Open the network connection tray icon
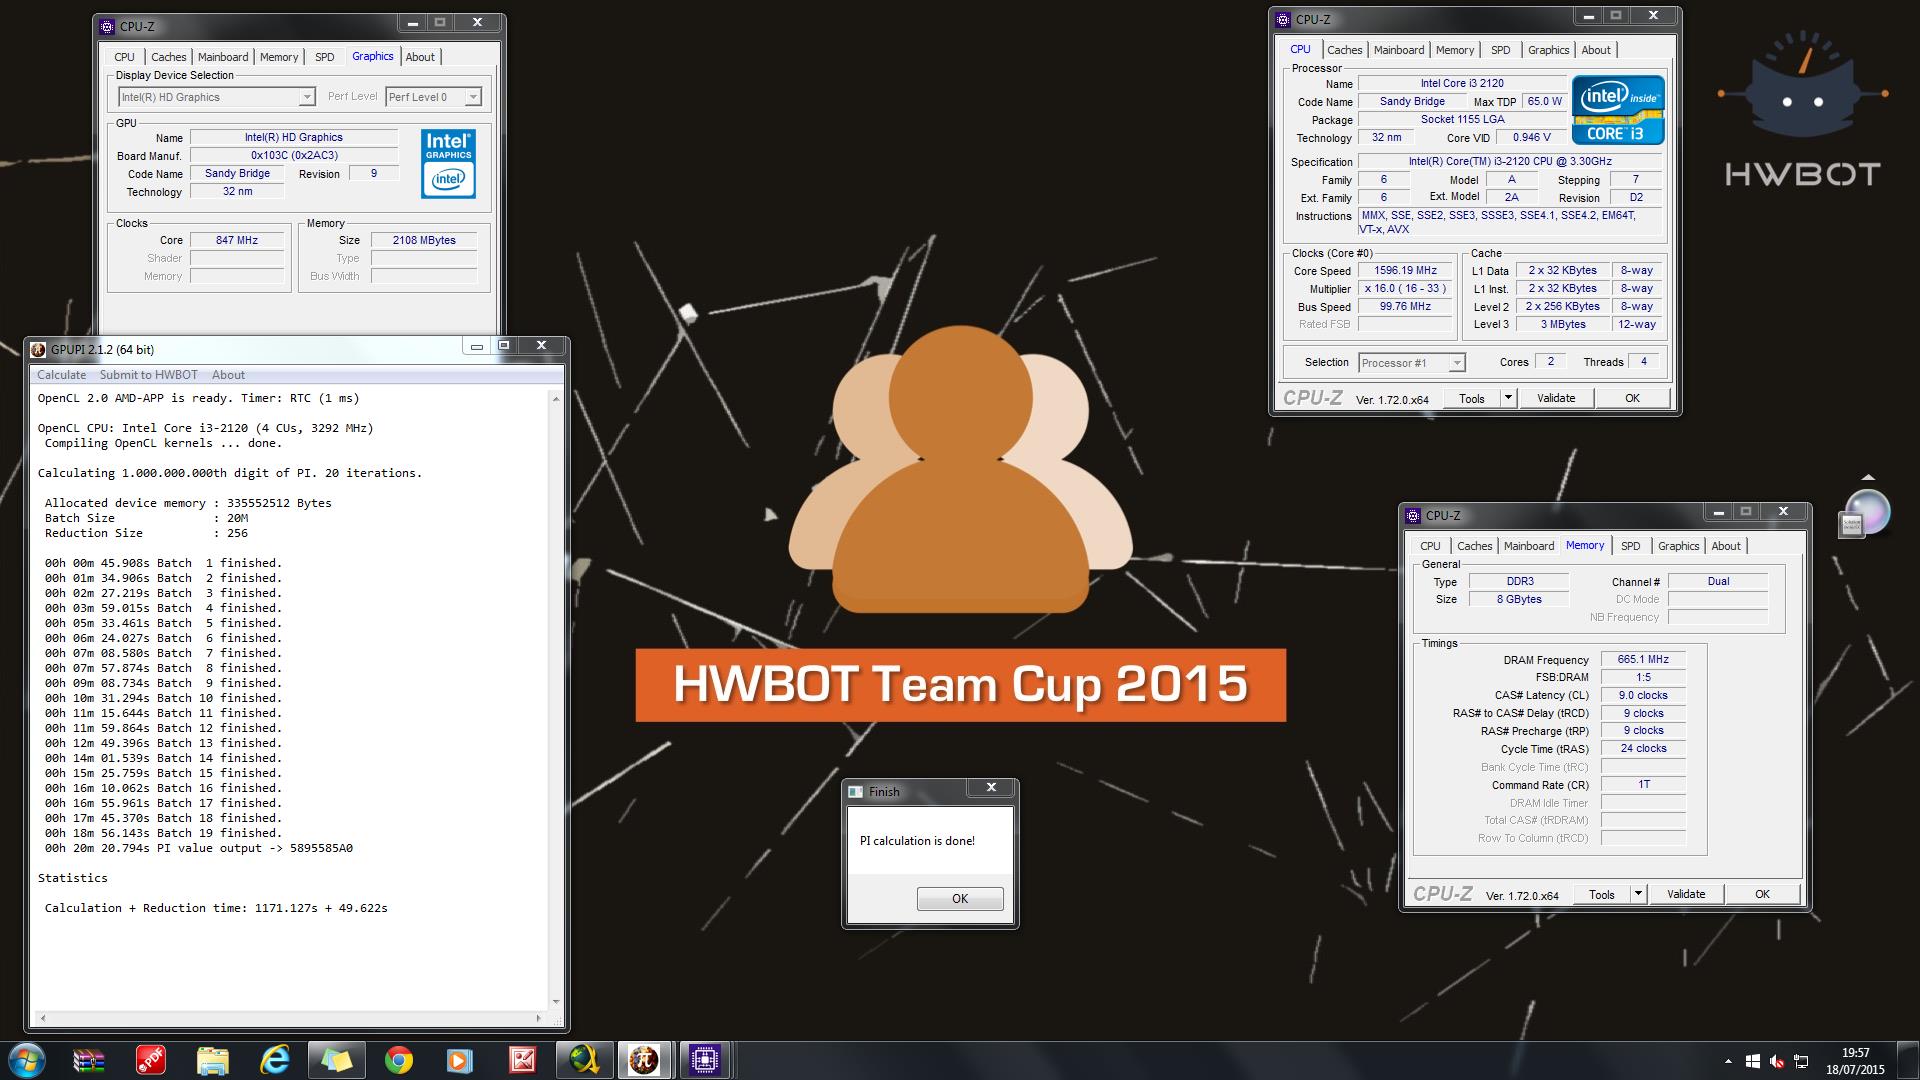Image resolution: width=1920 pixels, height=1080 pixels. (1801, 1061)
